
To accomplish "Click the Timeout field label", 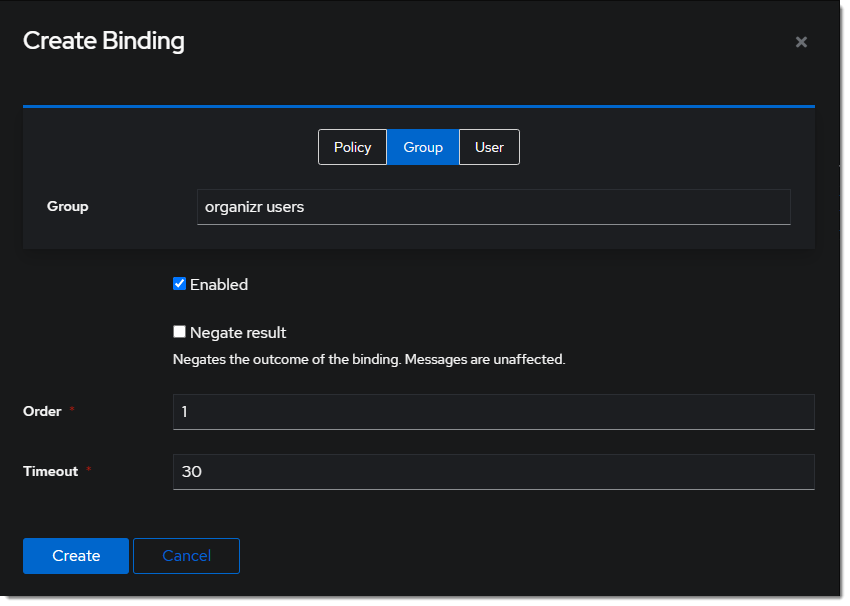I will pos(50,472).
